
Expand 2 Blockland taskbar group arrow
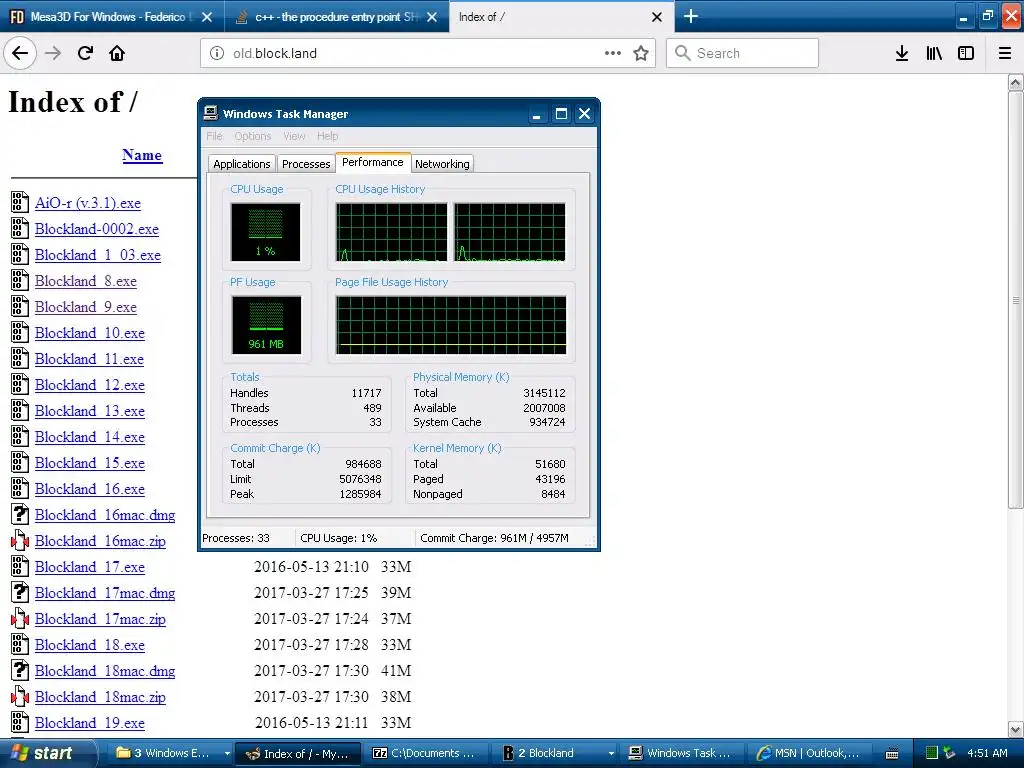611,753
